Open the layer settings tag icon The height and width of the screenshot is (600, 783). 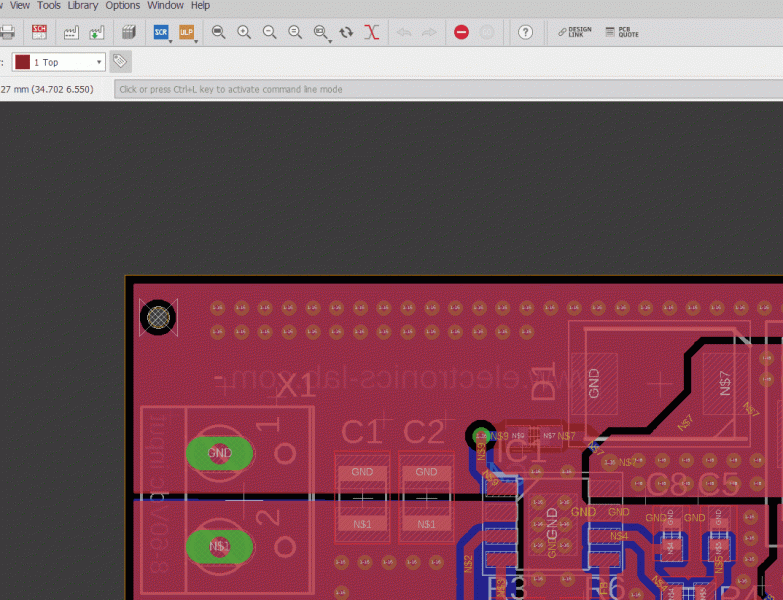point(120,61)
